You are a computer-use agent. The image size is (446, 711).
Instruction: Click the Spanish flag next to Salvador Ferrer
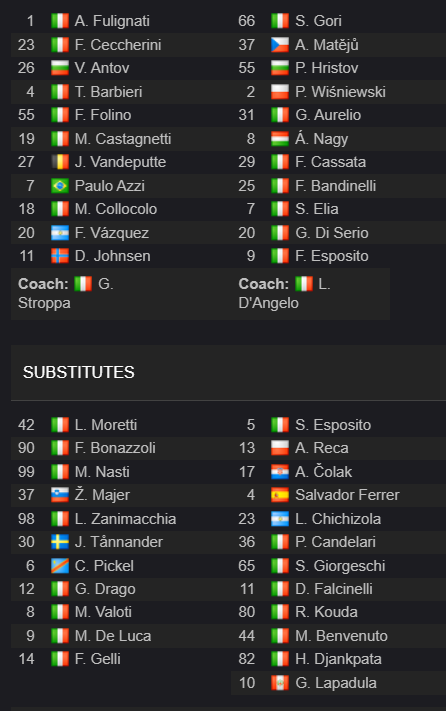280,495
